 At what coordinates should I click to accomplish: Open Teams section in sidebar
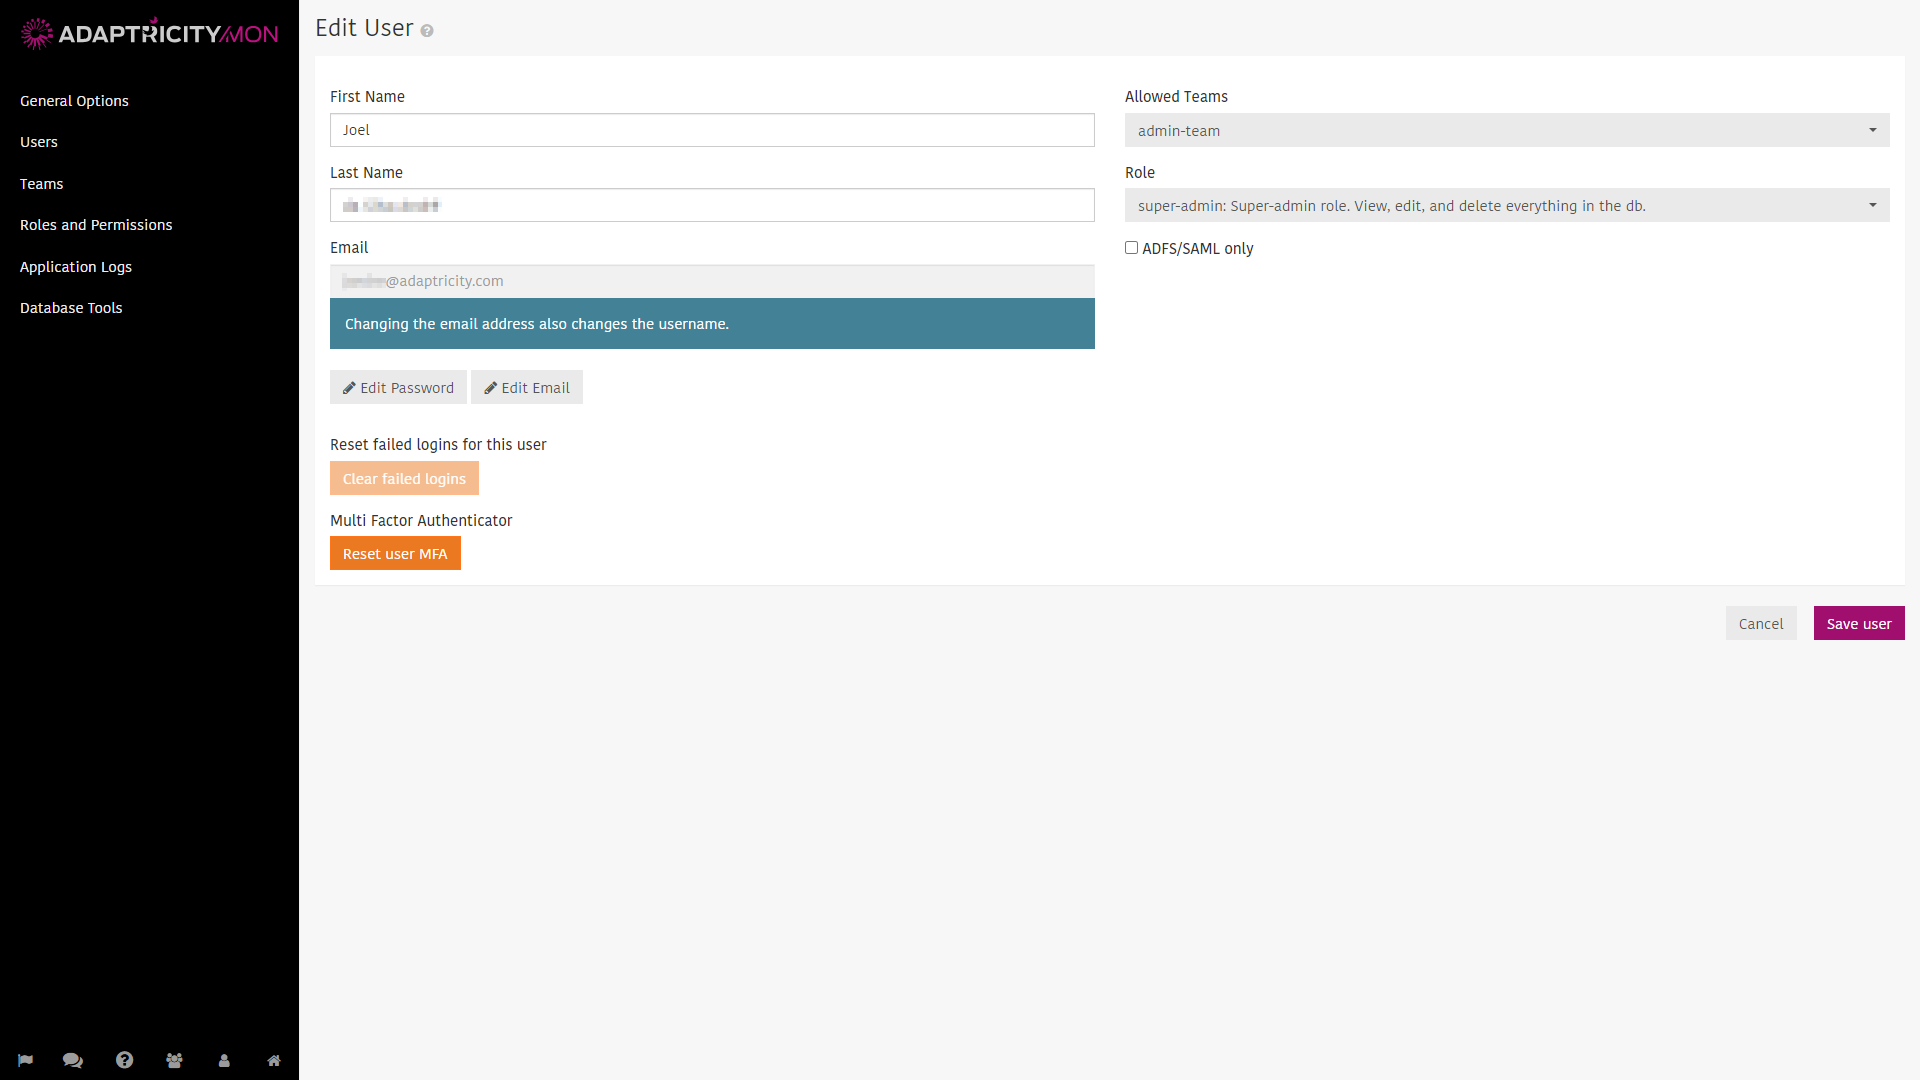[41, 184]
